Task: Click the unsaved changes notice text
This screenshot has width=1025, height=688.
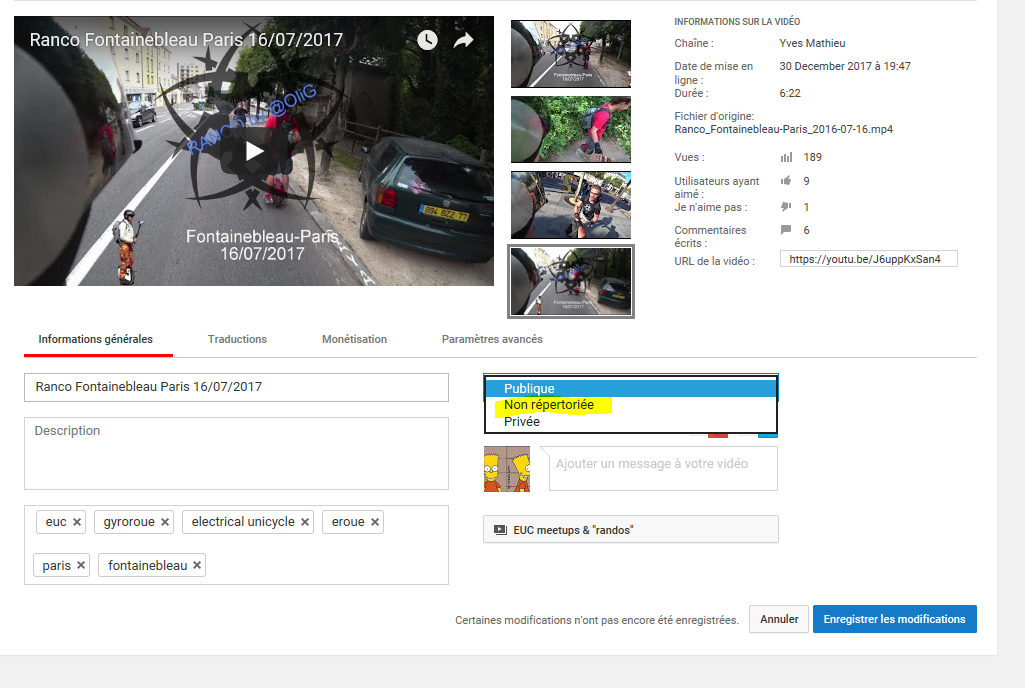Action: coord(597,620)
